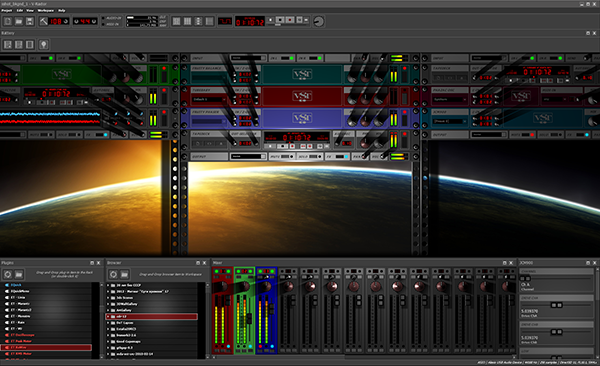Viewport: 600px width, 366px height.
Task: Click the open project folder icon
Action: tap(19, 21)
